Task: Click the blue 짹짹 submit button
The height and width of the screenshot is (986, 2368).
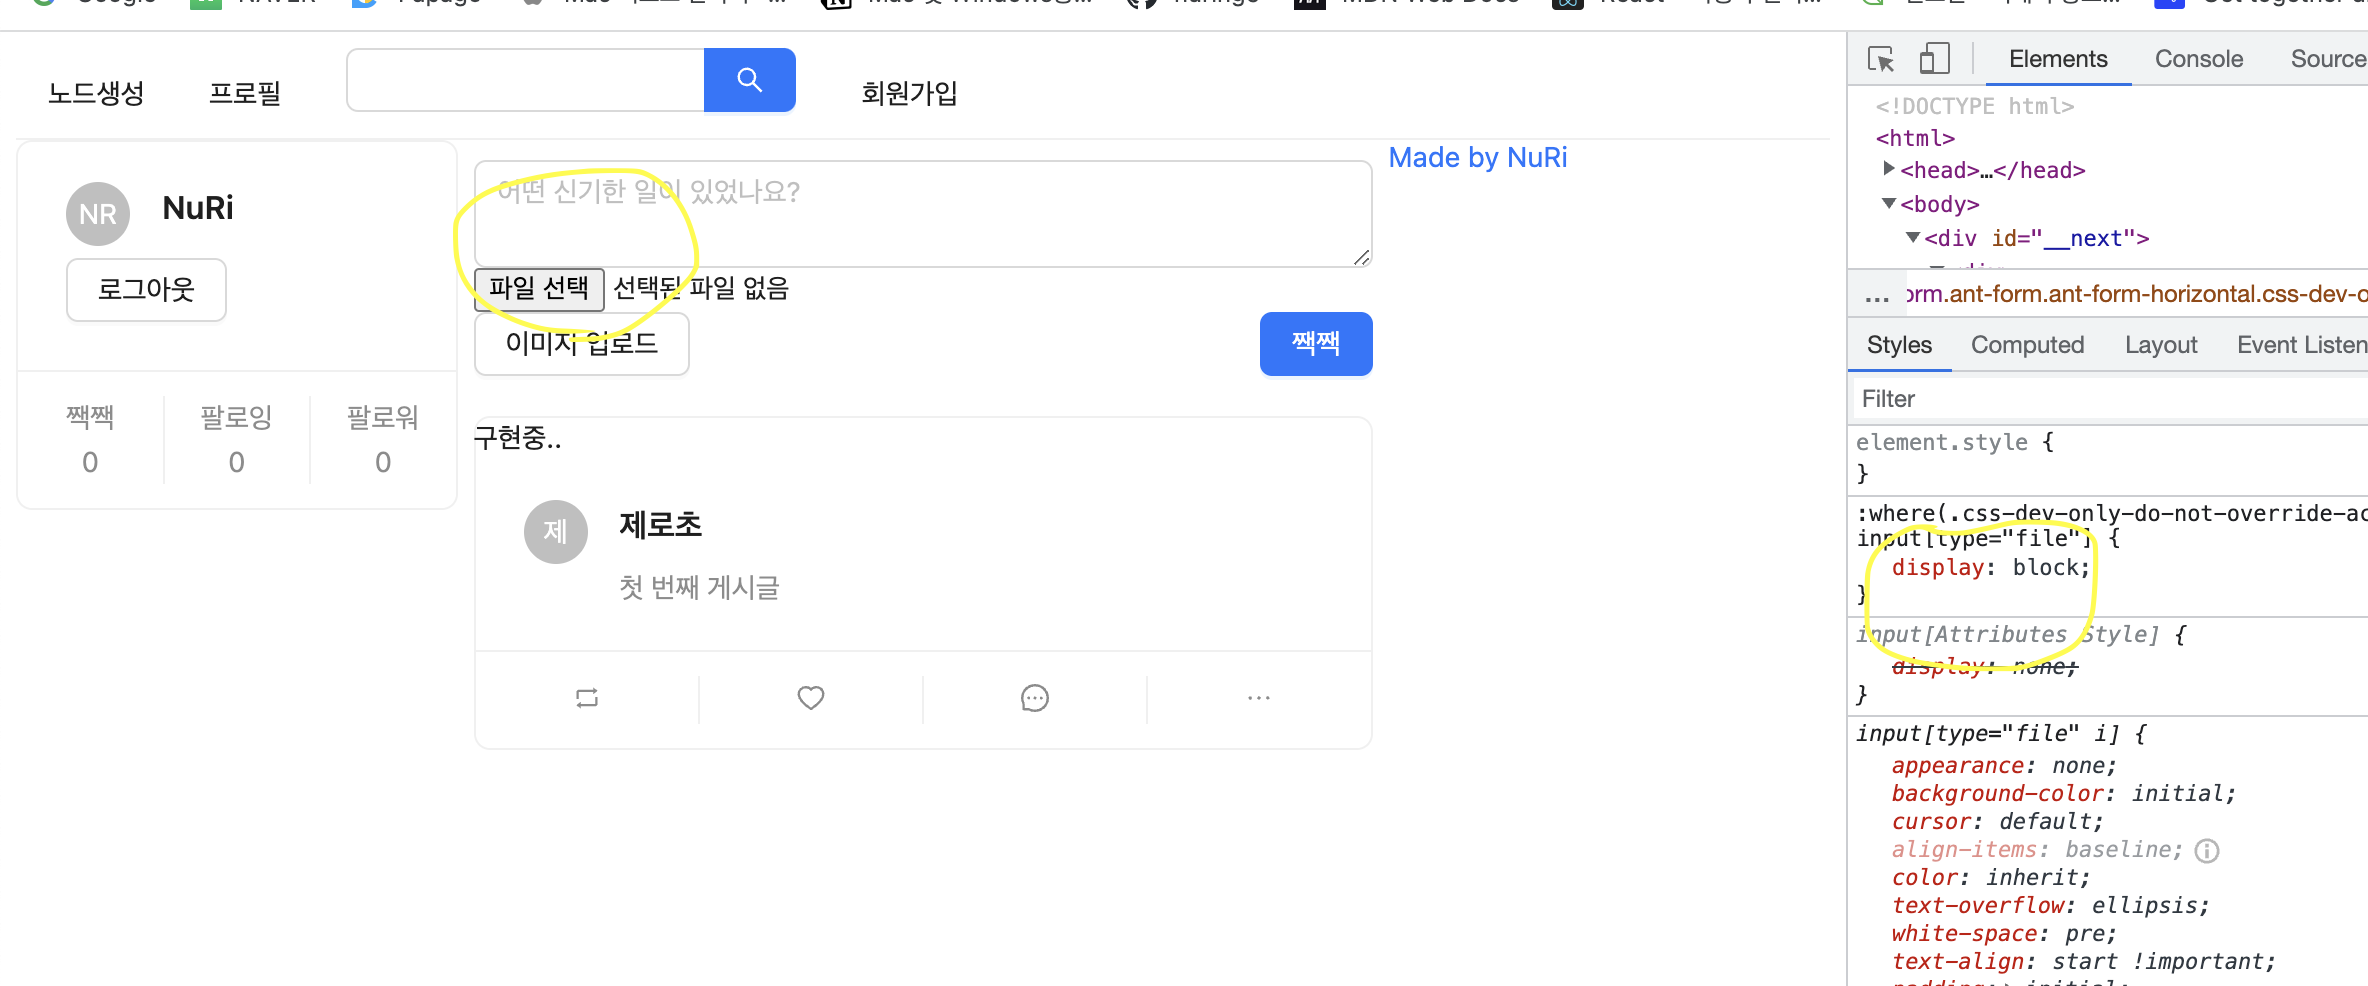Action: (x=1316, y=344)
